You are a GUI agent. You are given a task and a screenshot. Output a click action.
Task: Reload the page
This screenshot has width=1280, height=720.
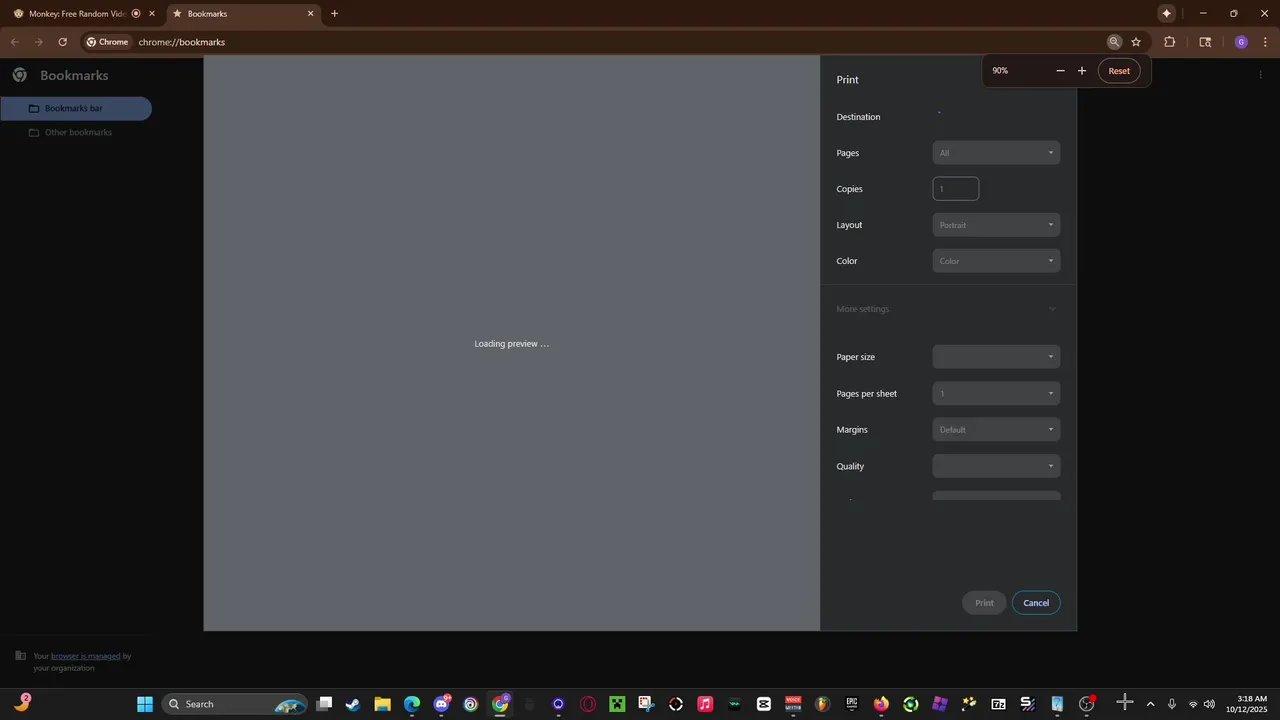pos(62,42)
